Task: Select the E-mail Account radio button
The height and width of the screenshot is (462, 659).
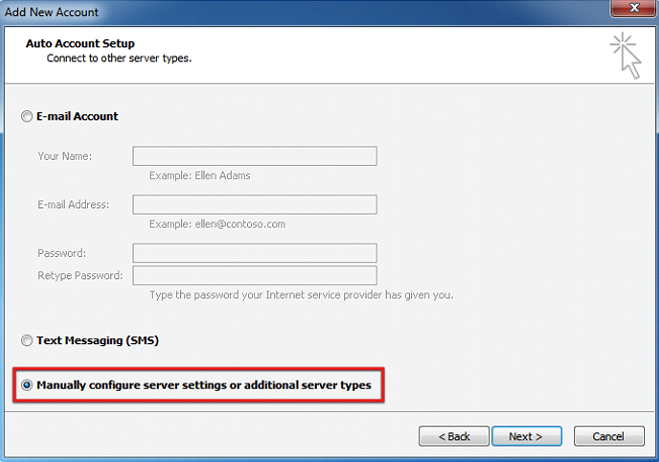Action: pos(27,116)
